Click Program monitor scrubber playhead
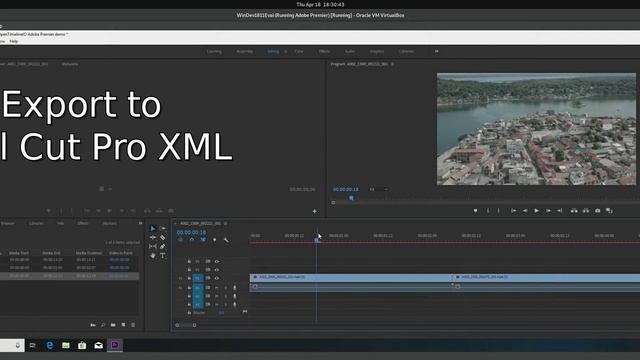Screen dimensions: 640x360 (x=351, y=198)
